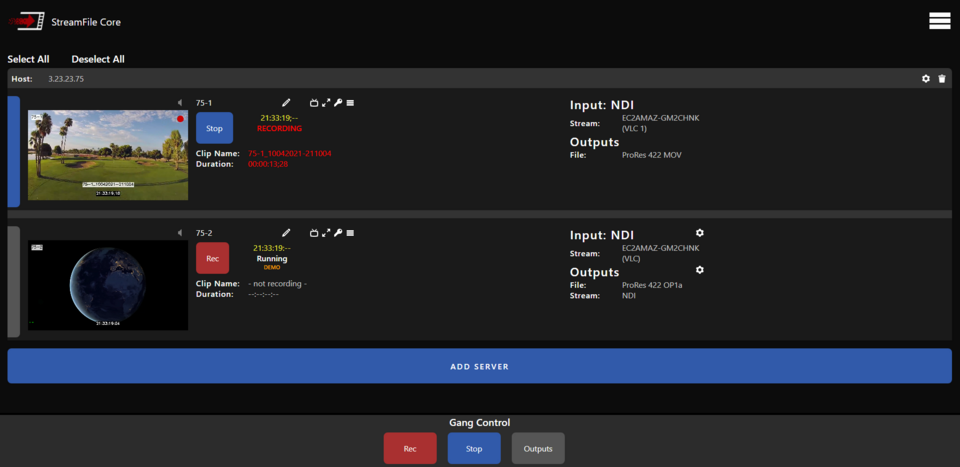Open the square menu icon on channel 75-2

350,232
